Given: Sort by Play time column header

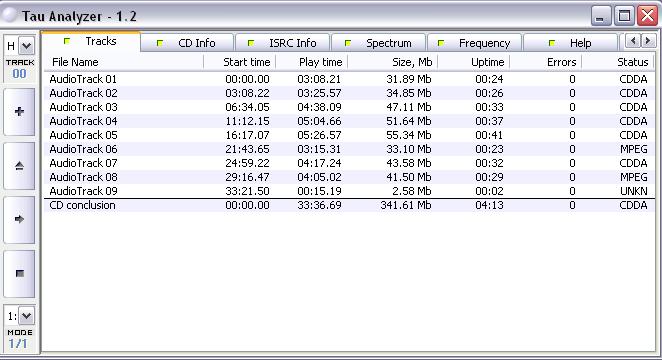Looking at the screenshot, I should [x=312, y=62].
